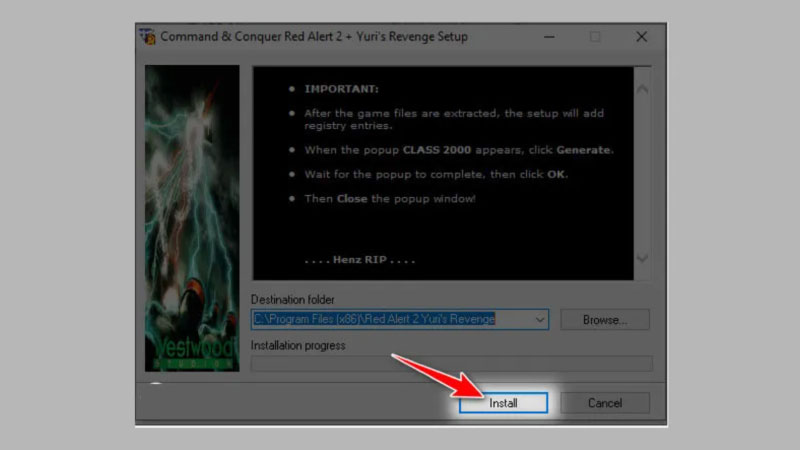Minimize the setup window
The image size is (800, 450).
tap(549, 37)
